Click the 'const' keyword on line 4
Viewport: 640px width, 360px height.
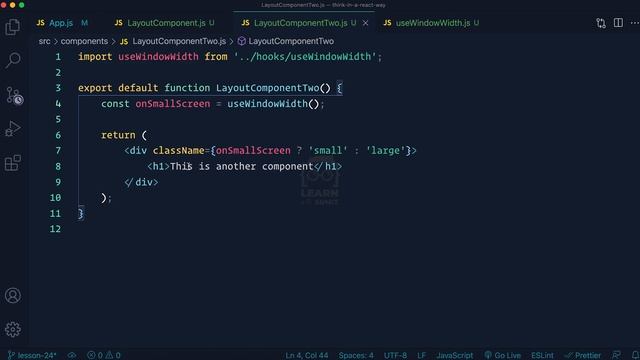115,104
